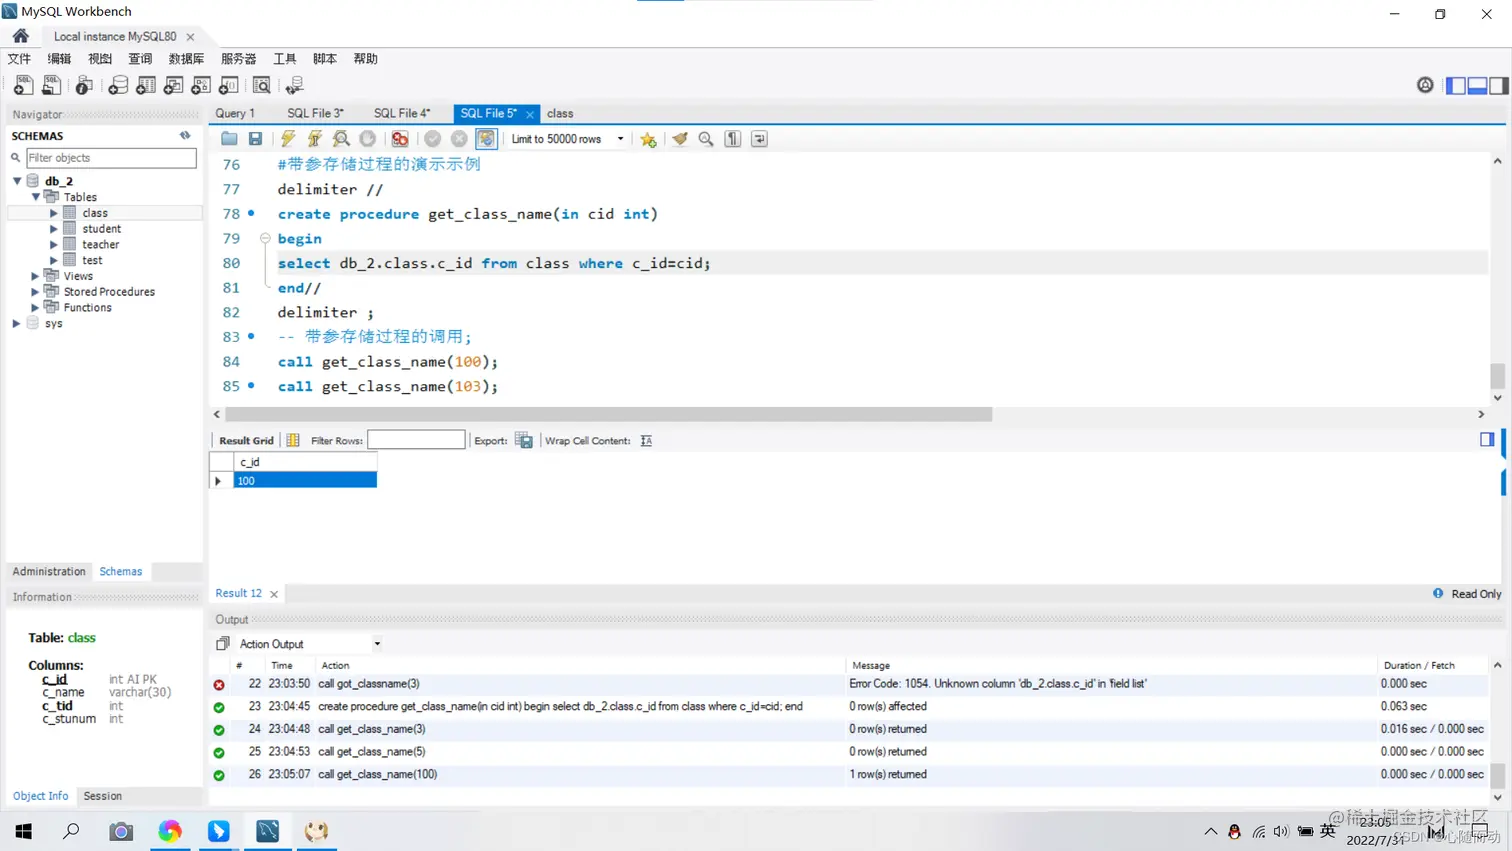1512x851 pixels.
Task: Toggle word wrap icon in editor
Action: point(760,139)
